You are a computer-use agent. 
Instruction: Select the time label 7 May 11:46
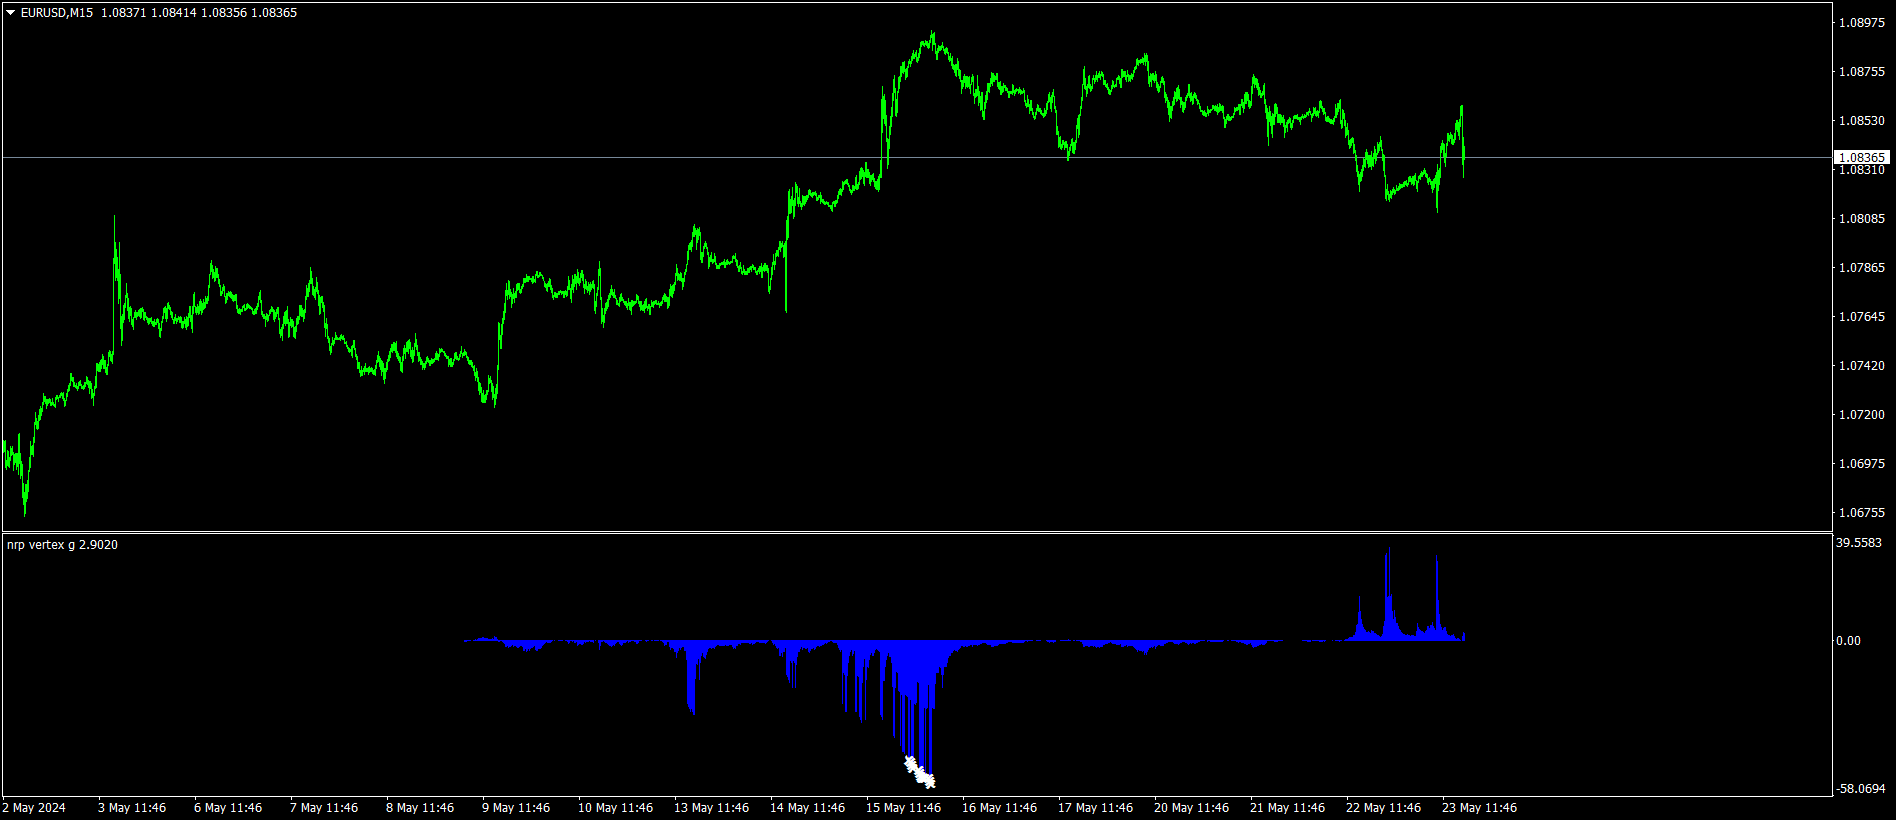click(x=324, y=808)
